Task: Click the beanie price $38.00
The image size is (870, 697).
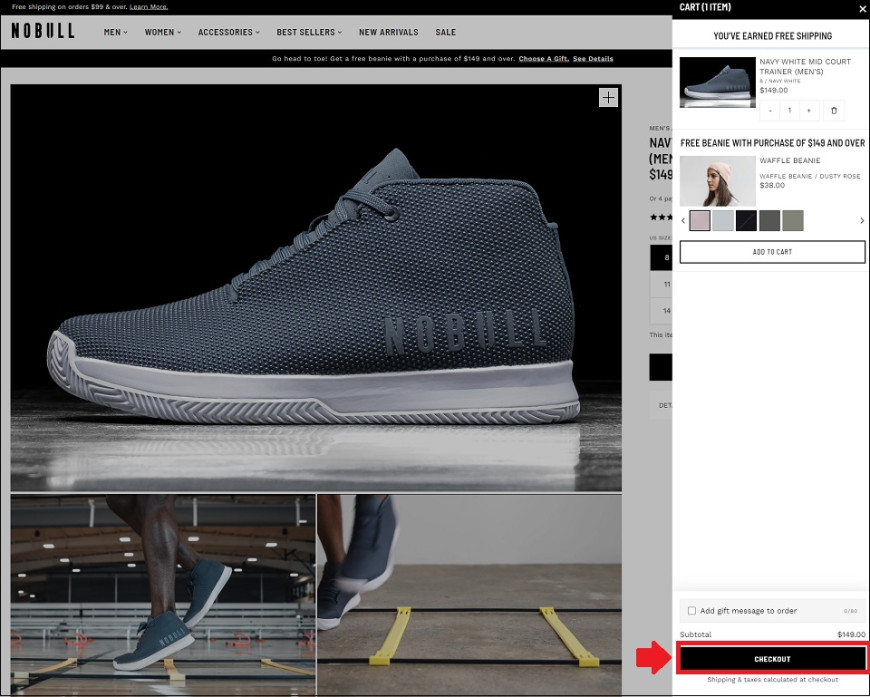Action: tap(772, 185)
